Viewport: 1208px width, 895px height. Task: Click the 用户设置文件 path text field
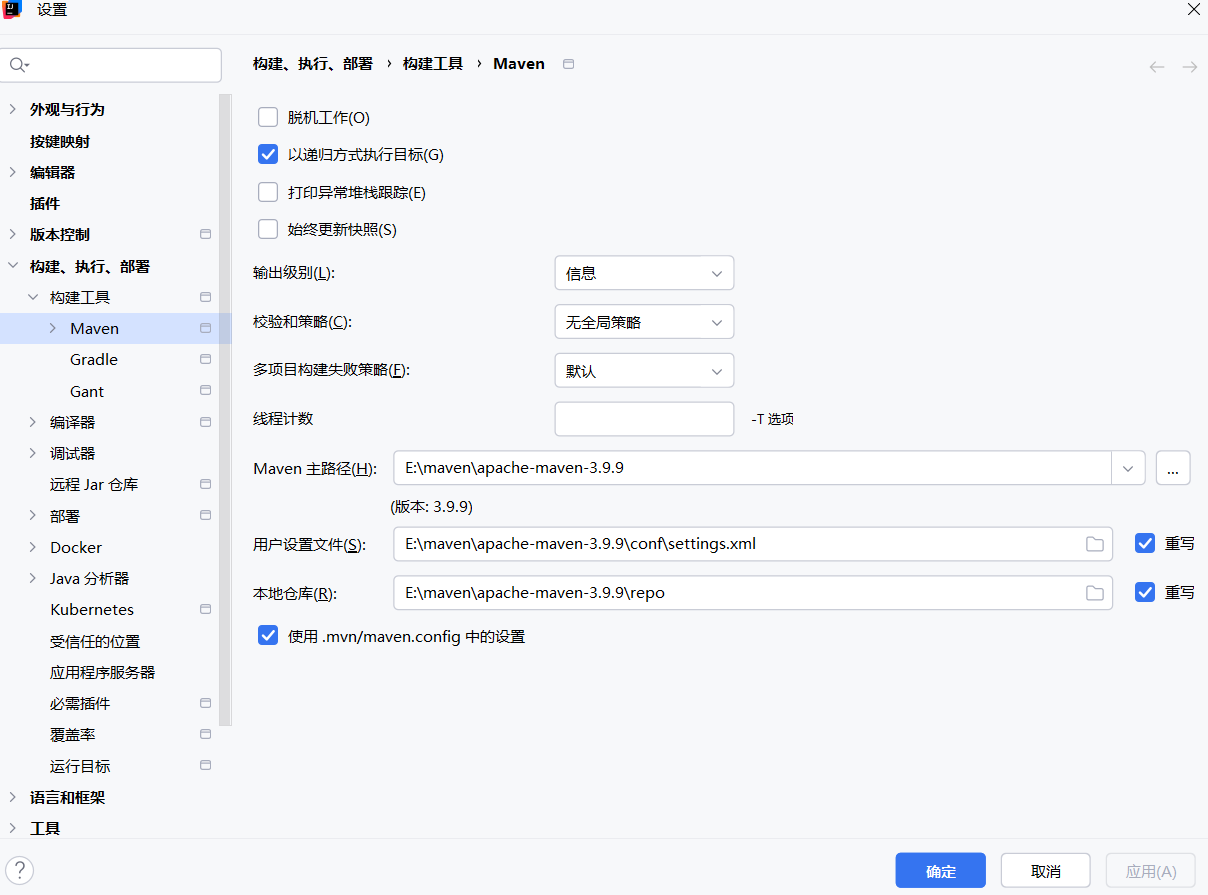click(753, 544)
